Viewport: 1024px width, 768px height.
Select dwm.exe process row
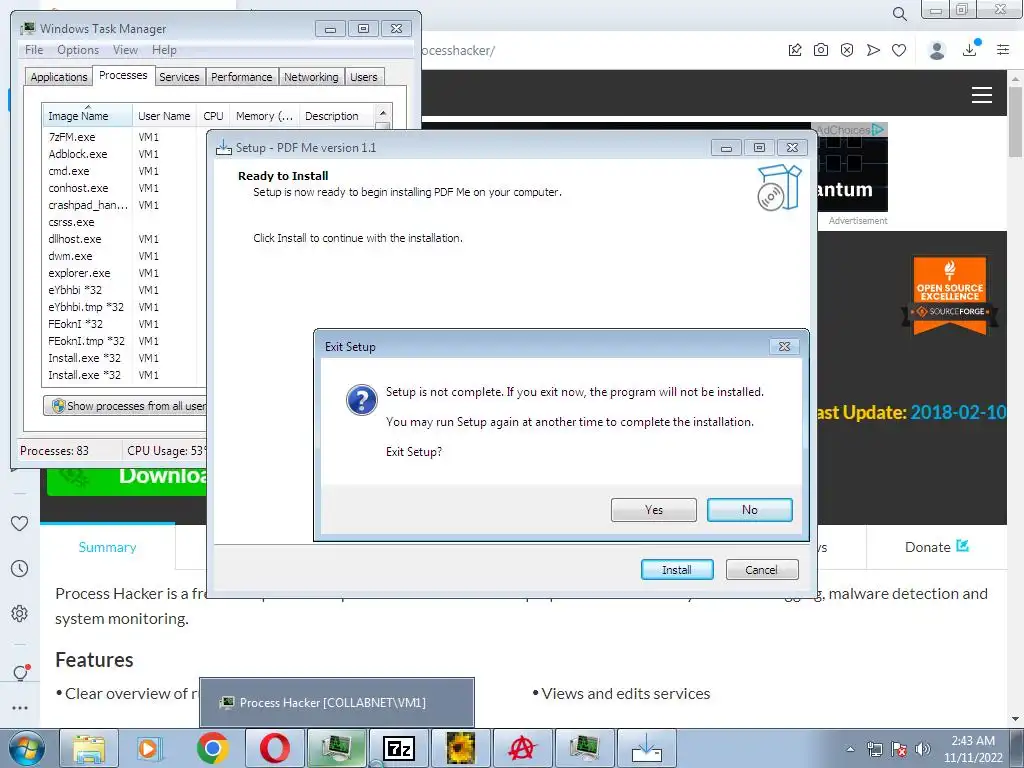pos(123,256)
